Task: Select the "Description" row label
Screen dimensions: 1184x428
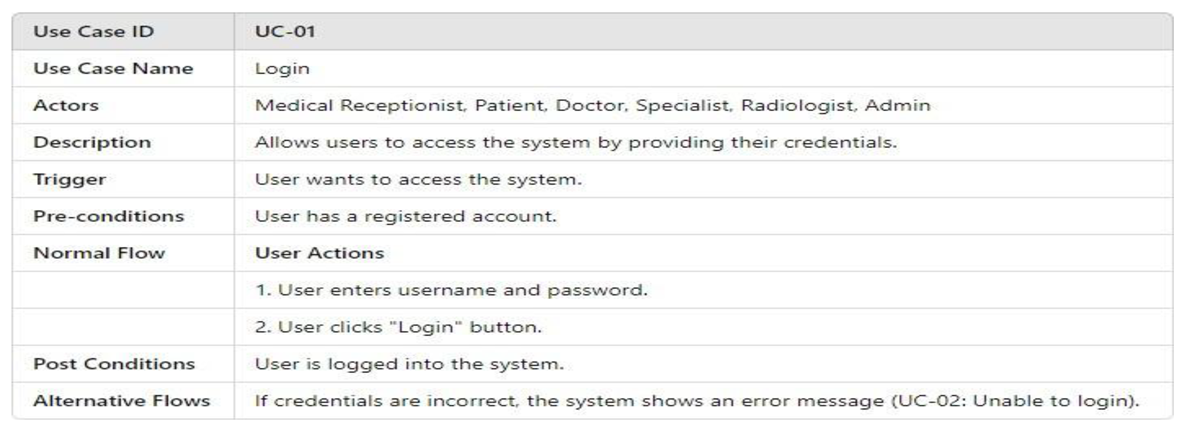Action: (x=92, y=142)
